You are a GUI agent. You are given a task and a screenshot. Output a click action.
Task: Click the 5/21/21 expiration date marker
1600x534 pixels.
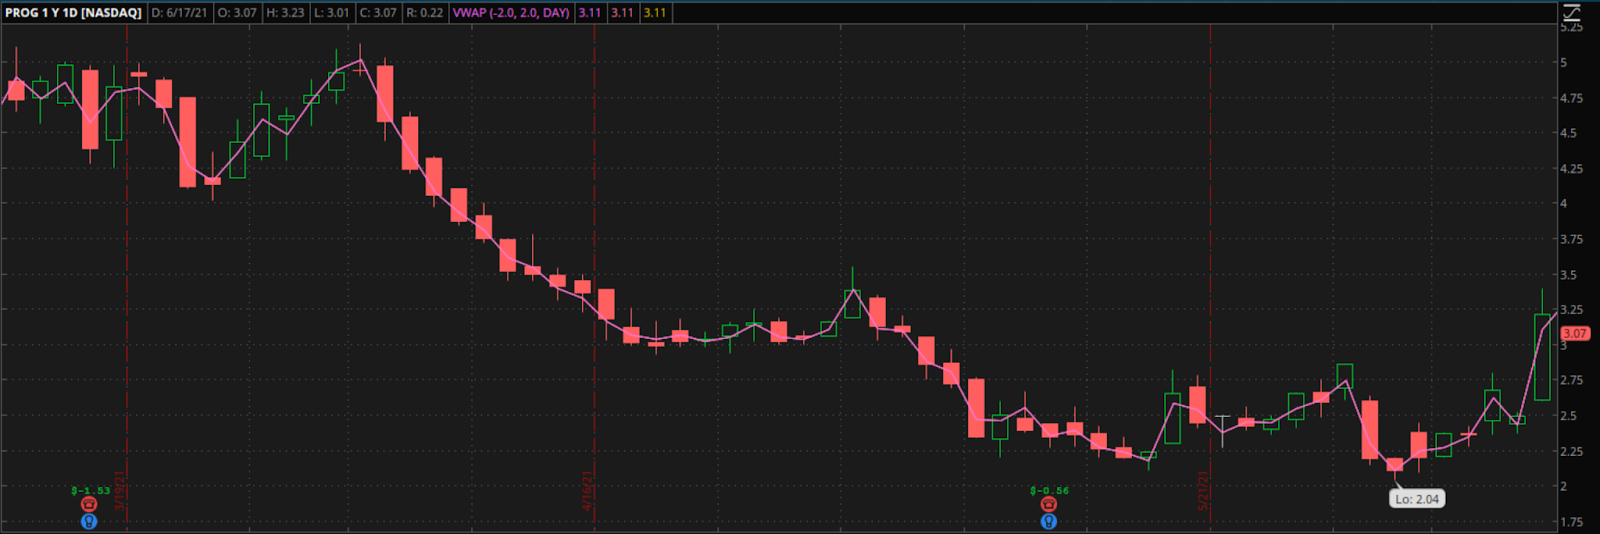pyautogui.click(x=1203, y=491)
